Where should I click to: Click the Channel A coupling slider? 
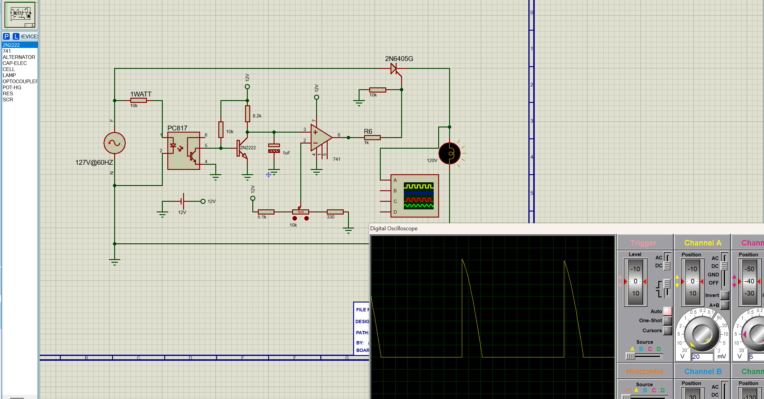coord(725,270)
